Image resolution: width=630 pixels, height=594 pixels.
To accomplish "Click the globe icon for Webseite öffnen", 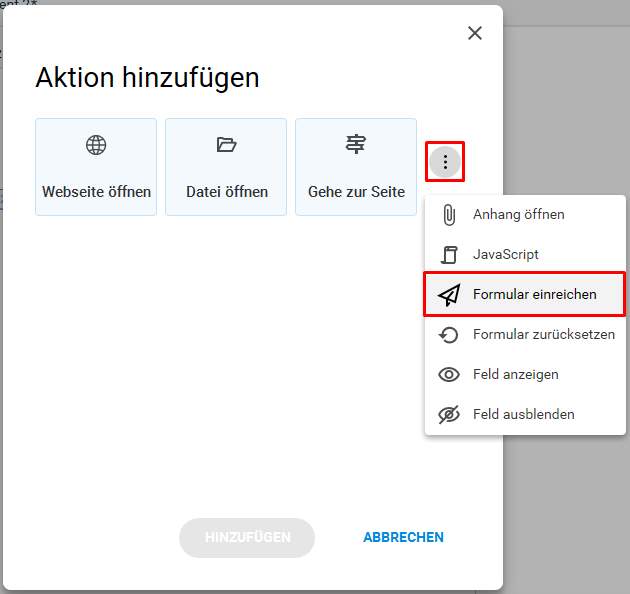I will pyautogui.click(x=96, y=145).
